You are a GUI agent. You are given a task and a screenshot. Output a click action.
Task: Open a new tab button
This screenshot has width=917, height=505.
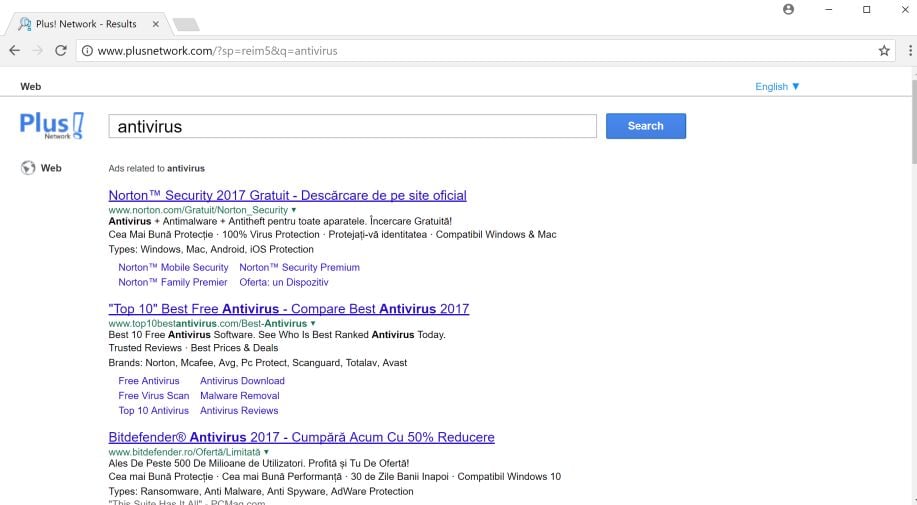187,25
